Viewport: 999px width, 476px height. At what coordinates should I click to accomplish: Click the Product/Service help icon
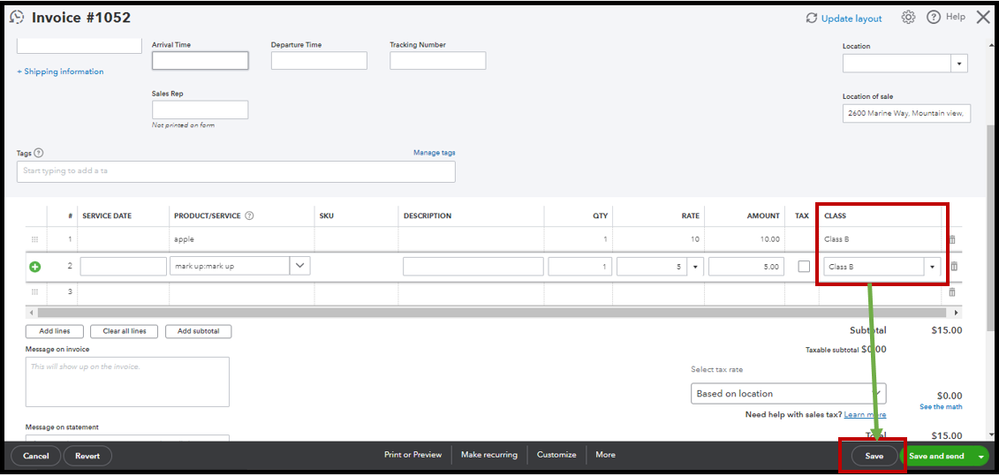250,216
